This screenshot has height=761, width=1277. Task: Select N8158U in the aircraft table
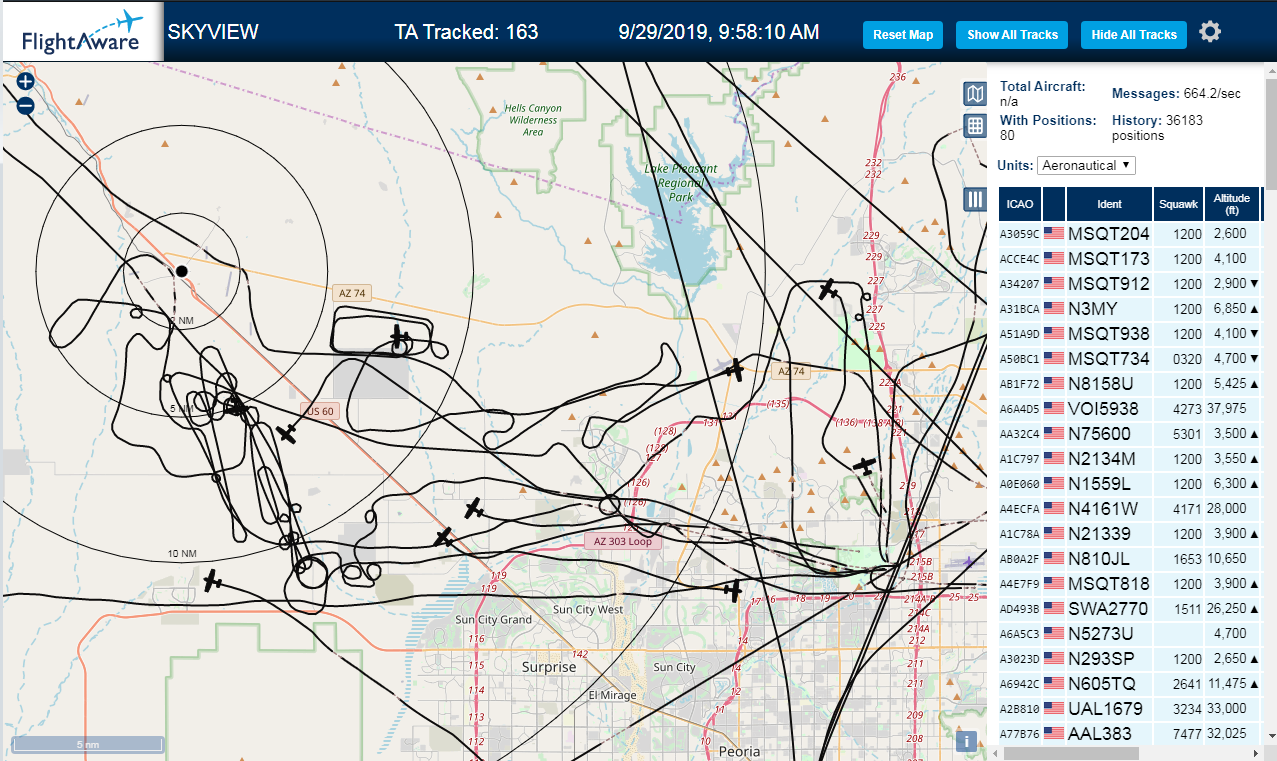(x=1130, y=384)
